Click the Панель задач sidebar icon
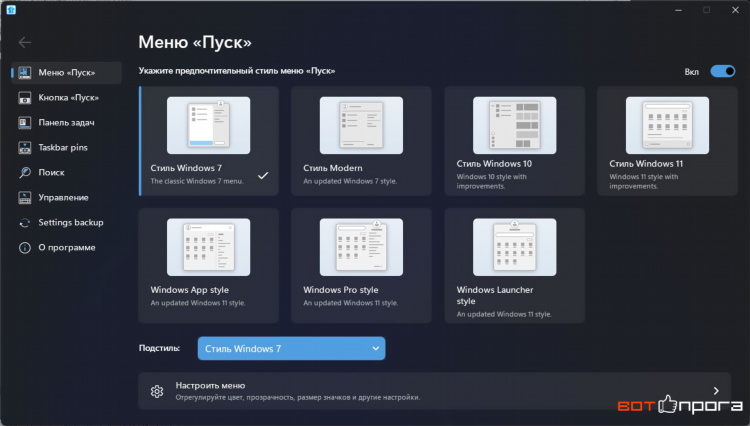Image resolution: width=750 pixels, height=426 pixels. tap(25, 123)
